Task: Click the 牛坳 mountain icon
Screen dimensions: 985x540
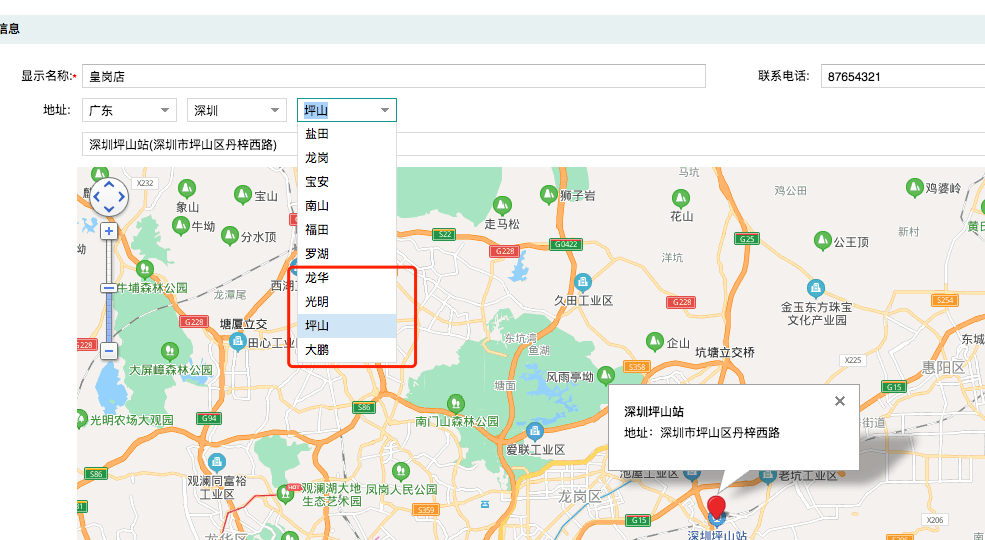Action: pyautogui.click(x=180, y=225)
